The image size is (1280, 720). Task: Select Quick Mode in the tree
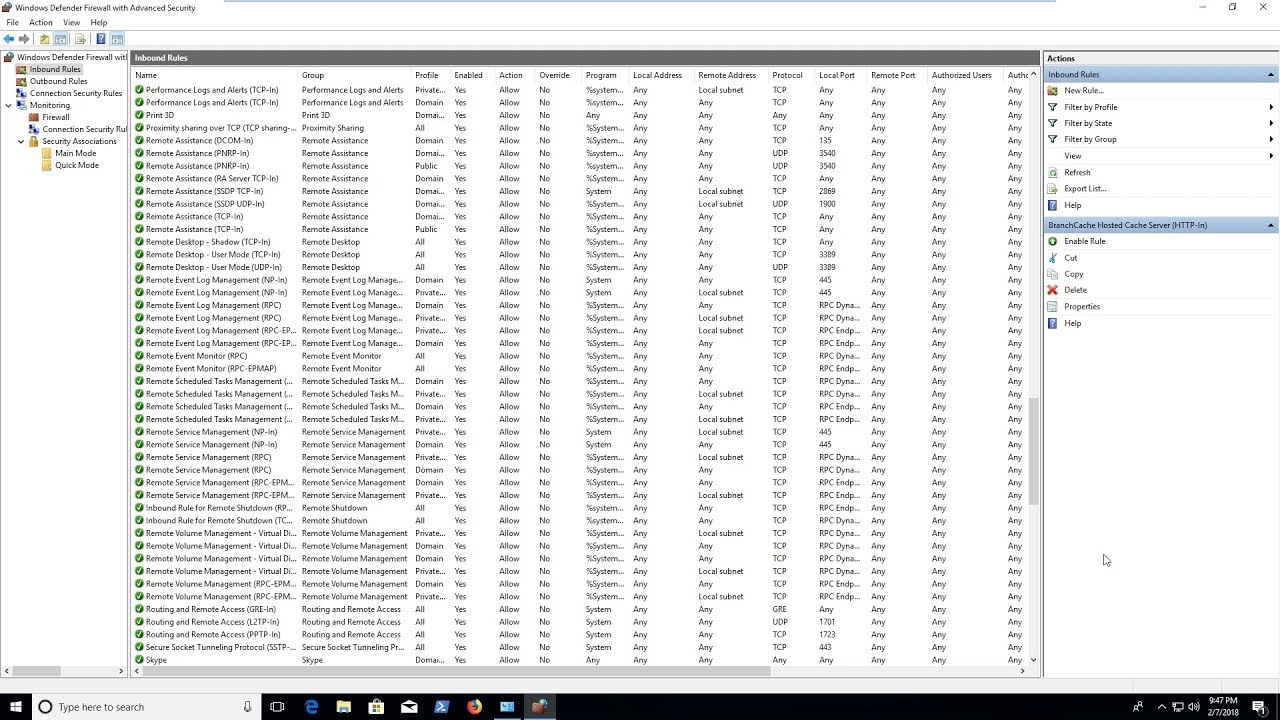(x=77, y=165)
